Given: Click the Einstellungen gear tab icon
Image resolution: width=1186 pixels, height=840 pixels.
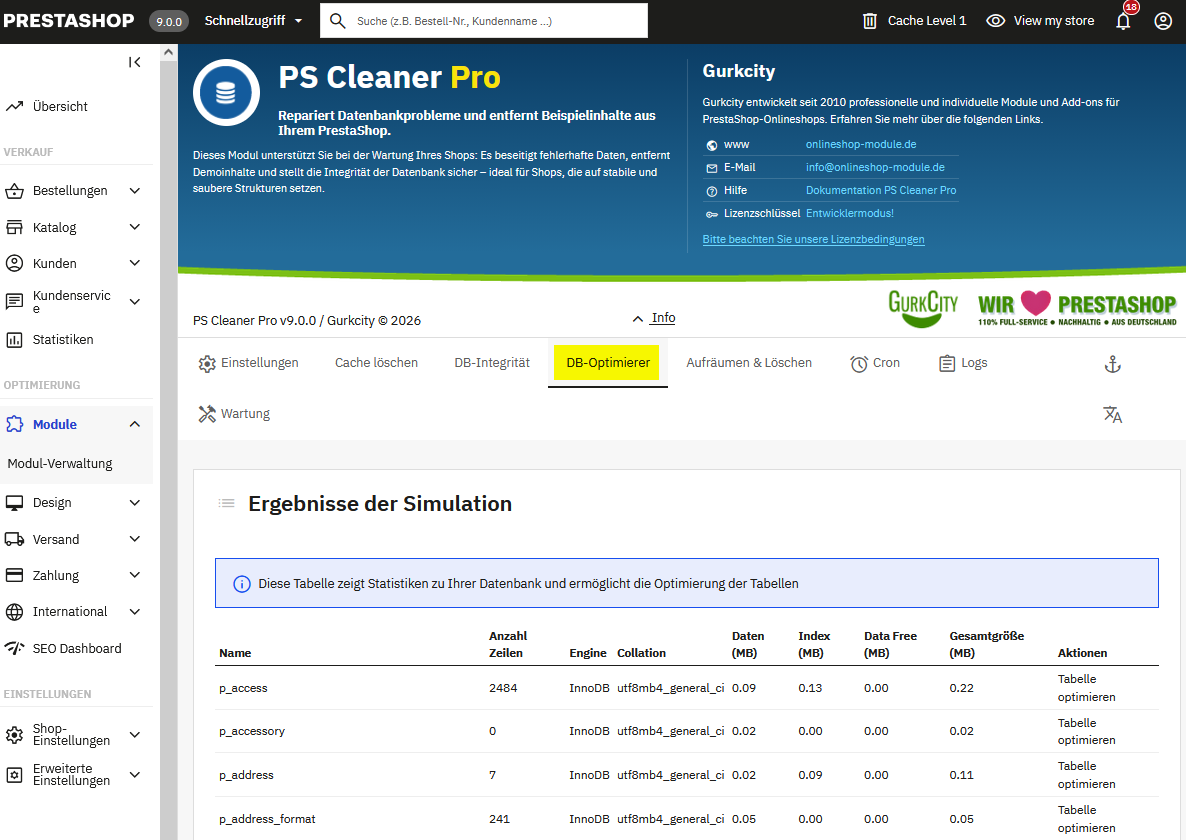Looking at the screenshot, I should coord(207,364).
